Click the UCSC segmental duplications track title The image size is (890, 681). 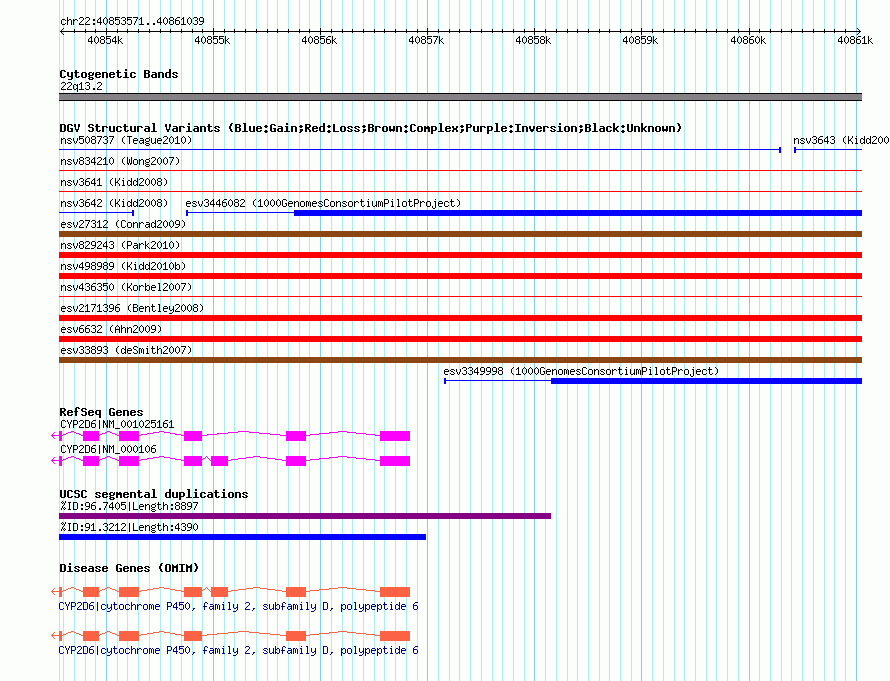click(154, 494)
